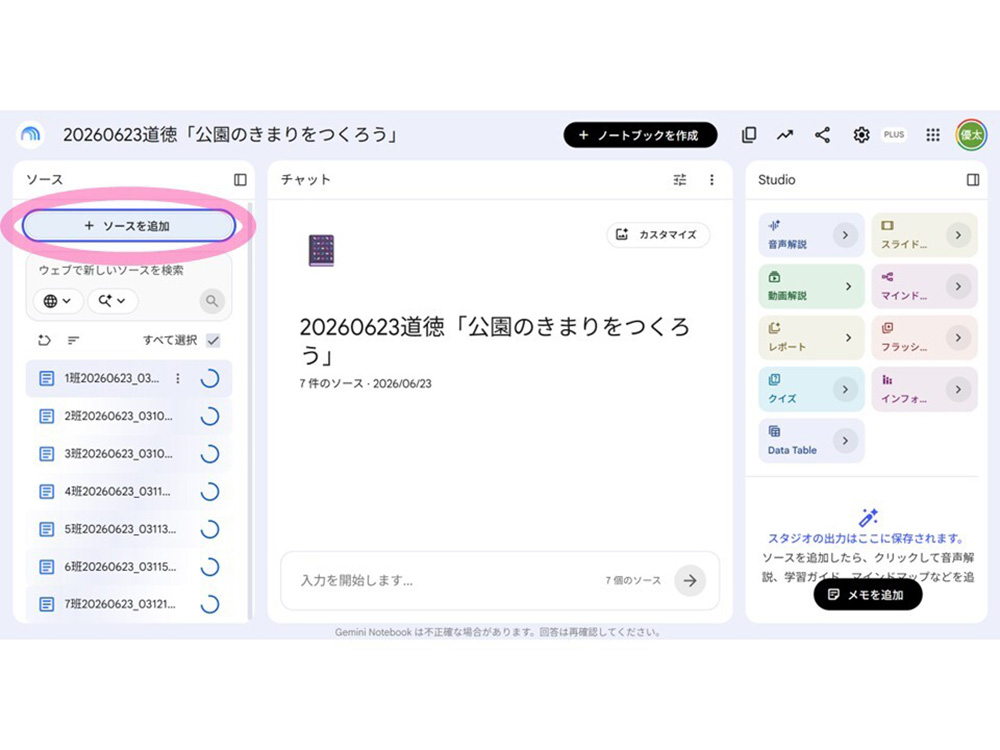Image resolution: width=1000 pixels, height=750 pixels.
Task: Click the magnifier search submit icon
Action: click(x=212, y=301)
